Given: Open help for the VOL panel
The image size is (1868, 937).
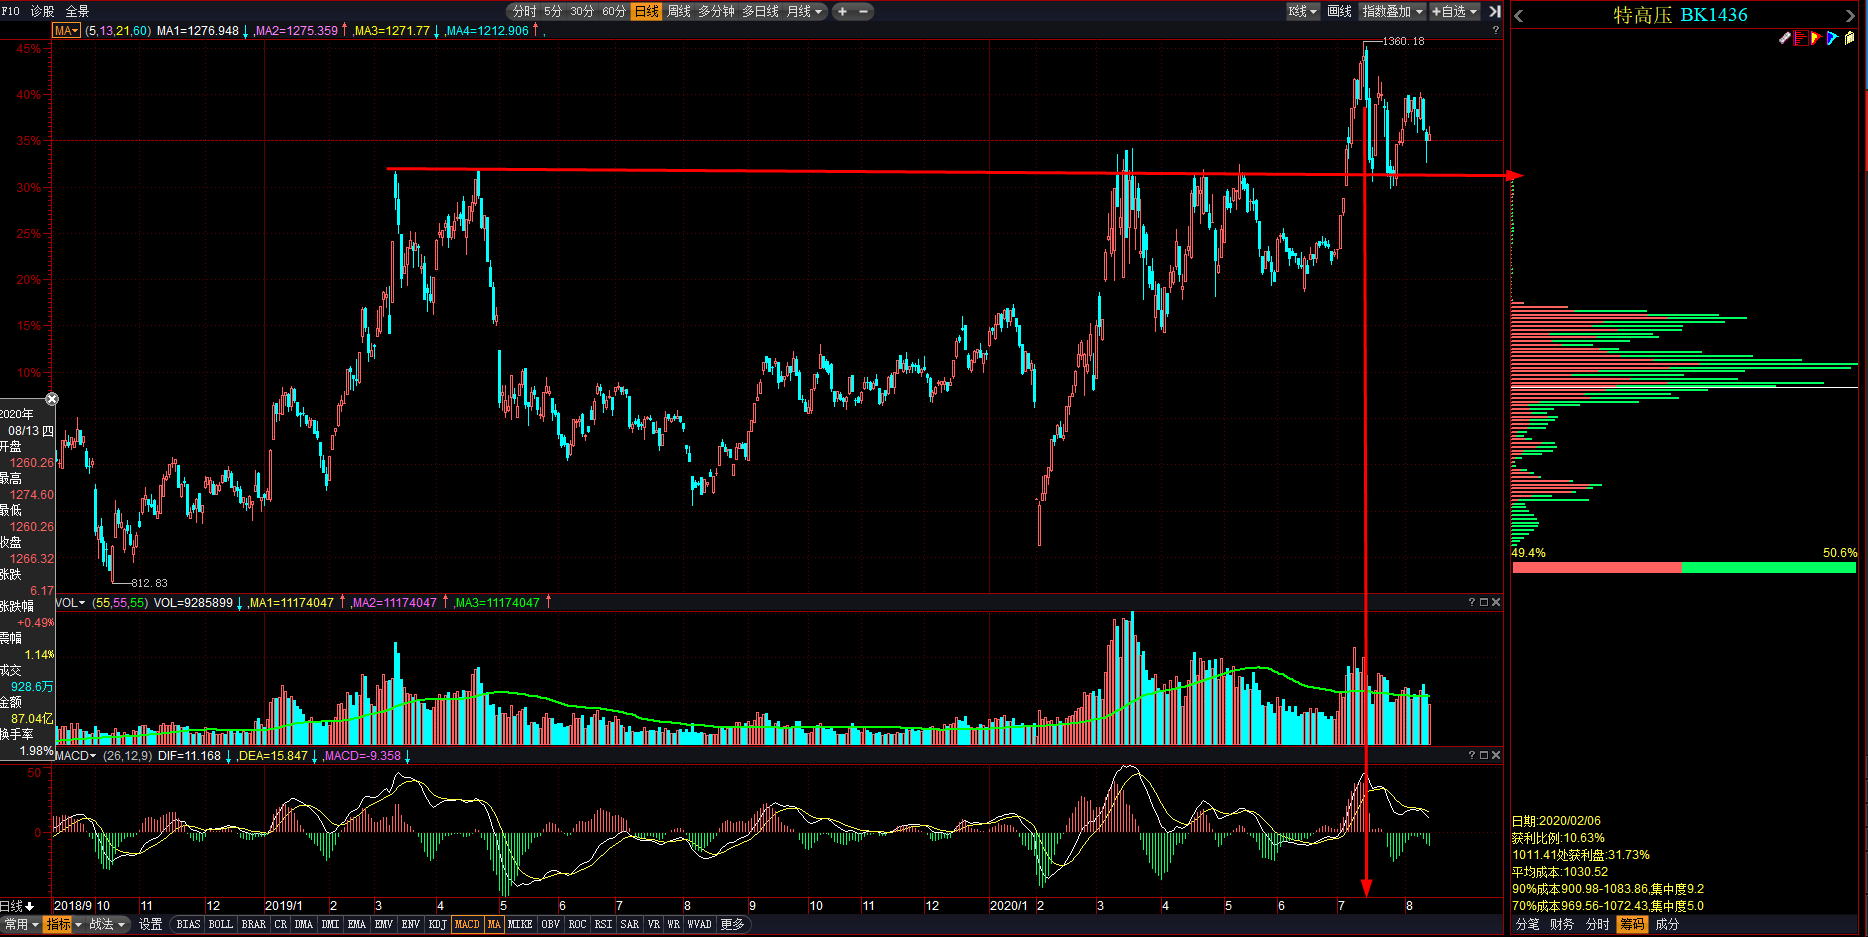Looking at the screenshot, I should point(1472,602).
